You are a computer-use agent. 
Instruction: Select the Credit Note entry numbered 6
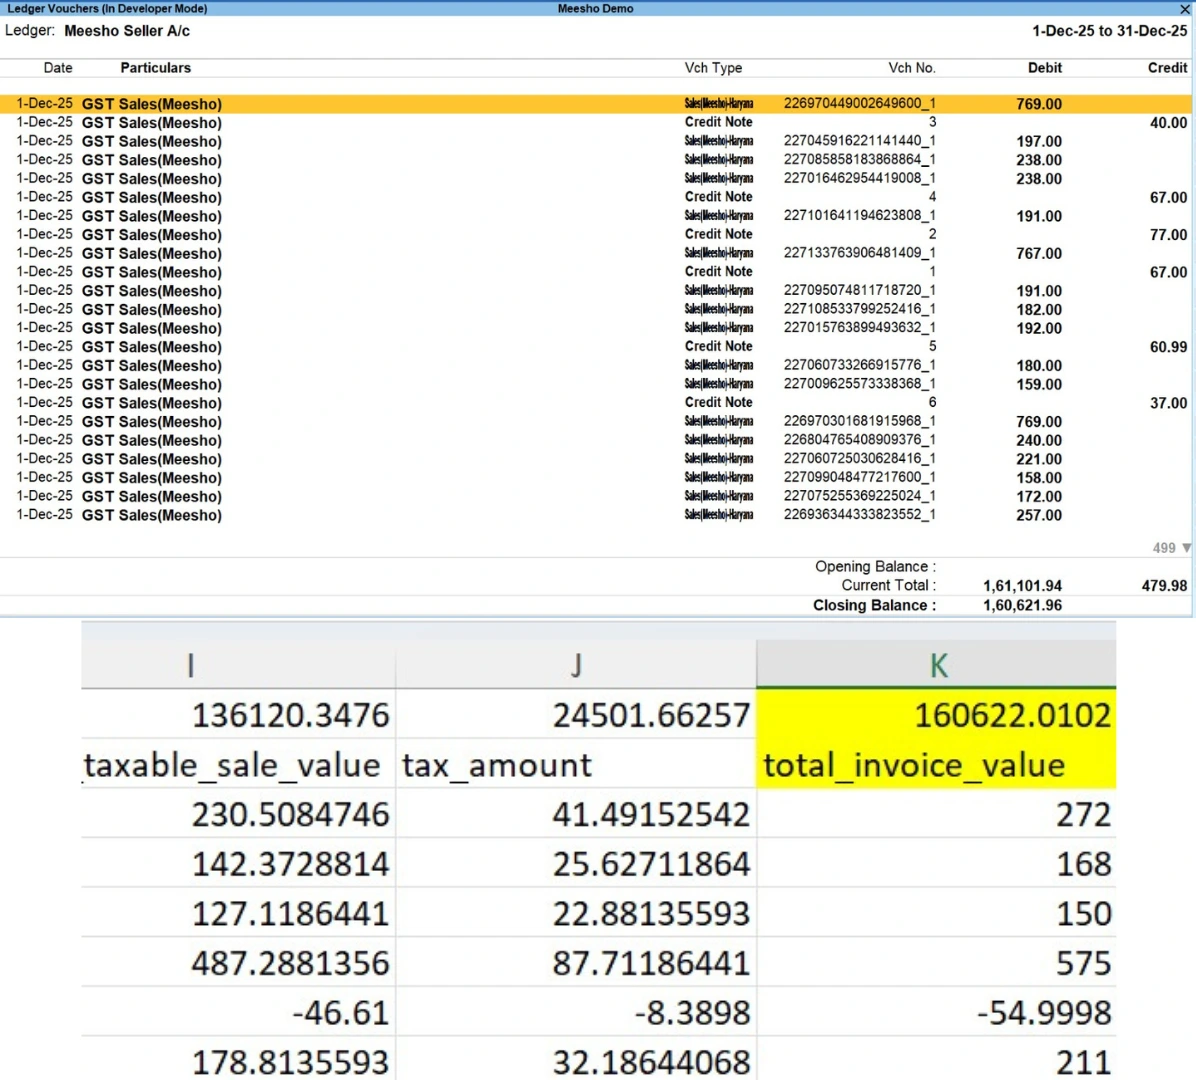400,402
